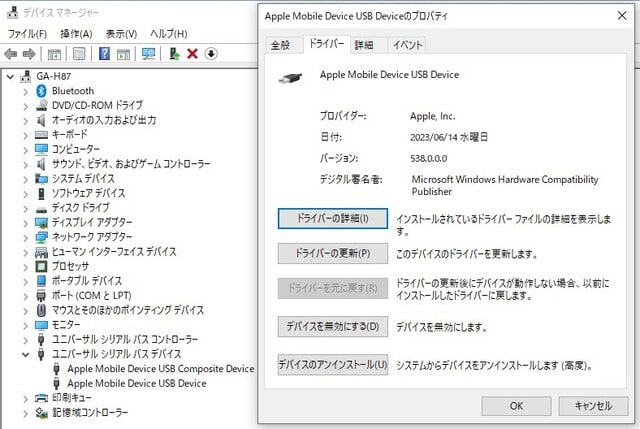Expand the Bluetooth node
Viewport: 640px width, 429px height.
[26, 91]
